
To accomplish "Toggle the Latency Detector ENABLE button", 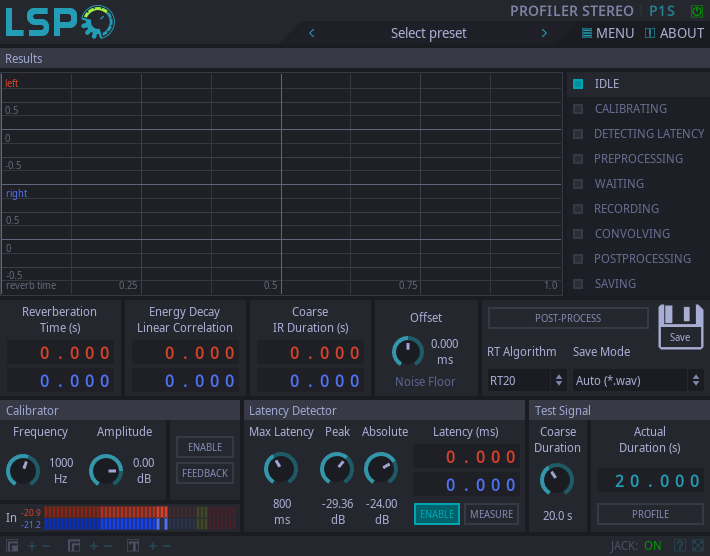I will [437, 514].
